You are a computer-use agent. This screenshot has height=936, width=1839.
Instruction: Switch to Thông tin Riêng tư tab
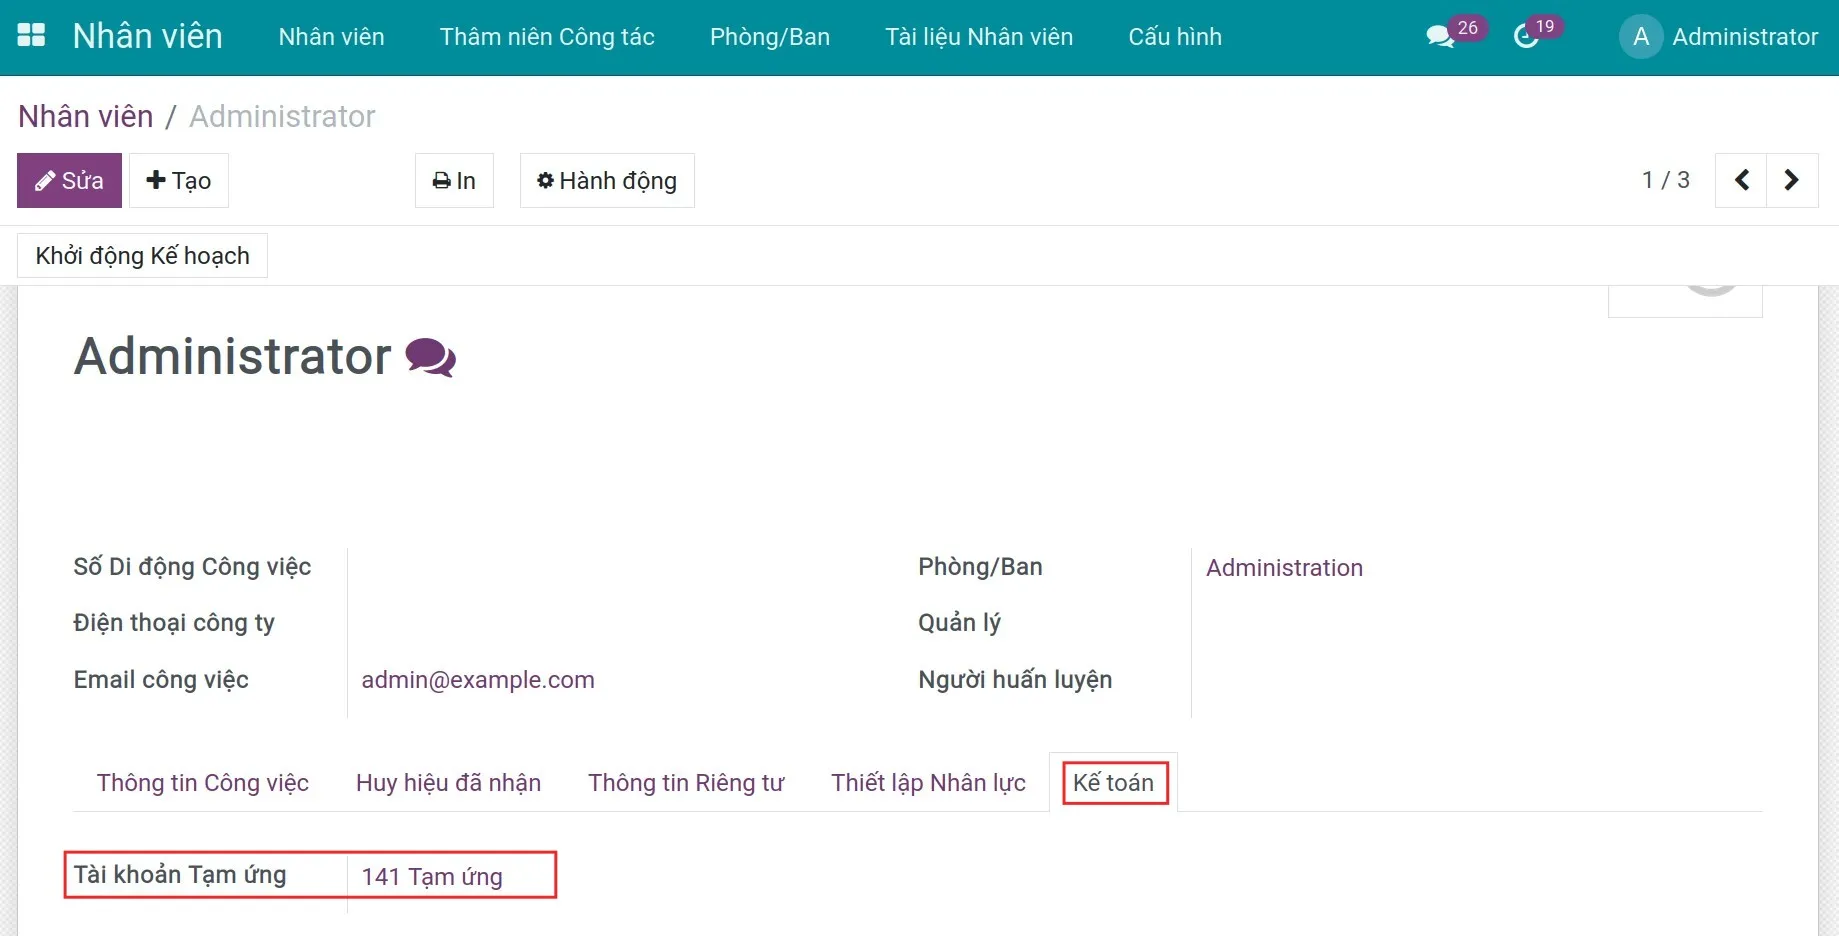(x=686, y=783)
